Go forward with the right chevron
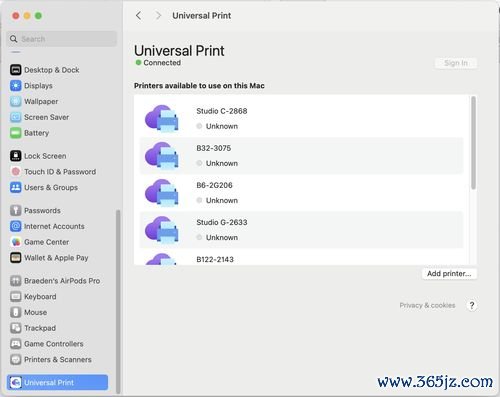500x397 pixels. (158, 15)
